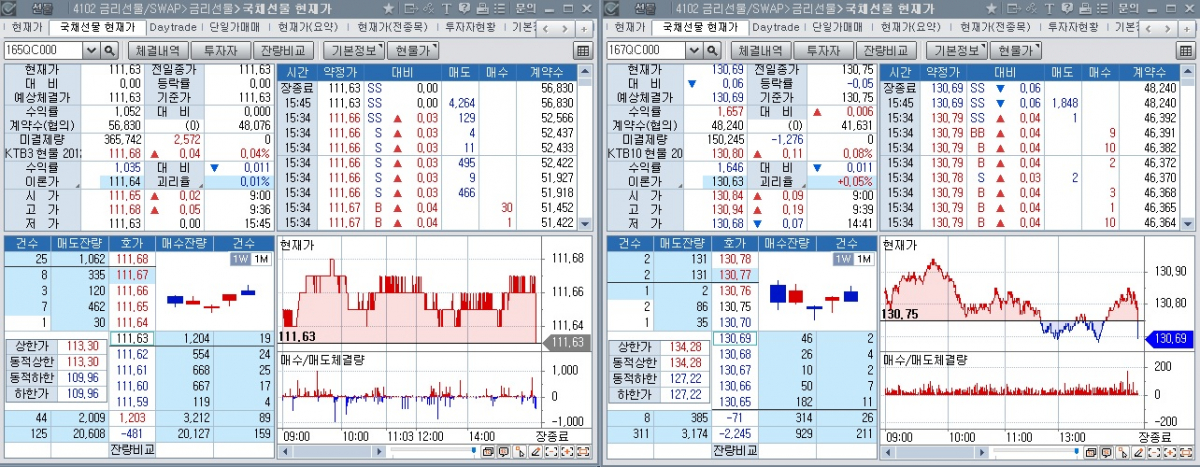Open the help question-bubble icon in the left window

pos(464,8)
